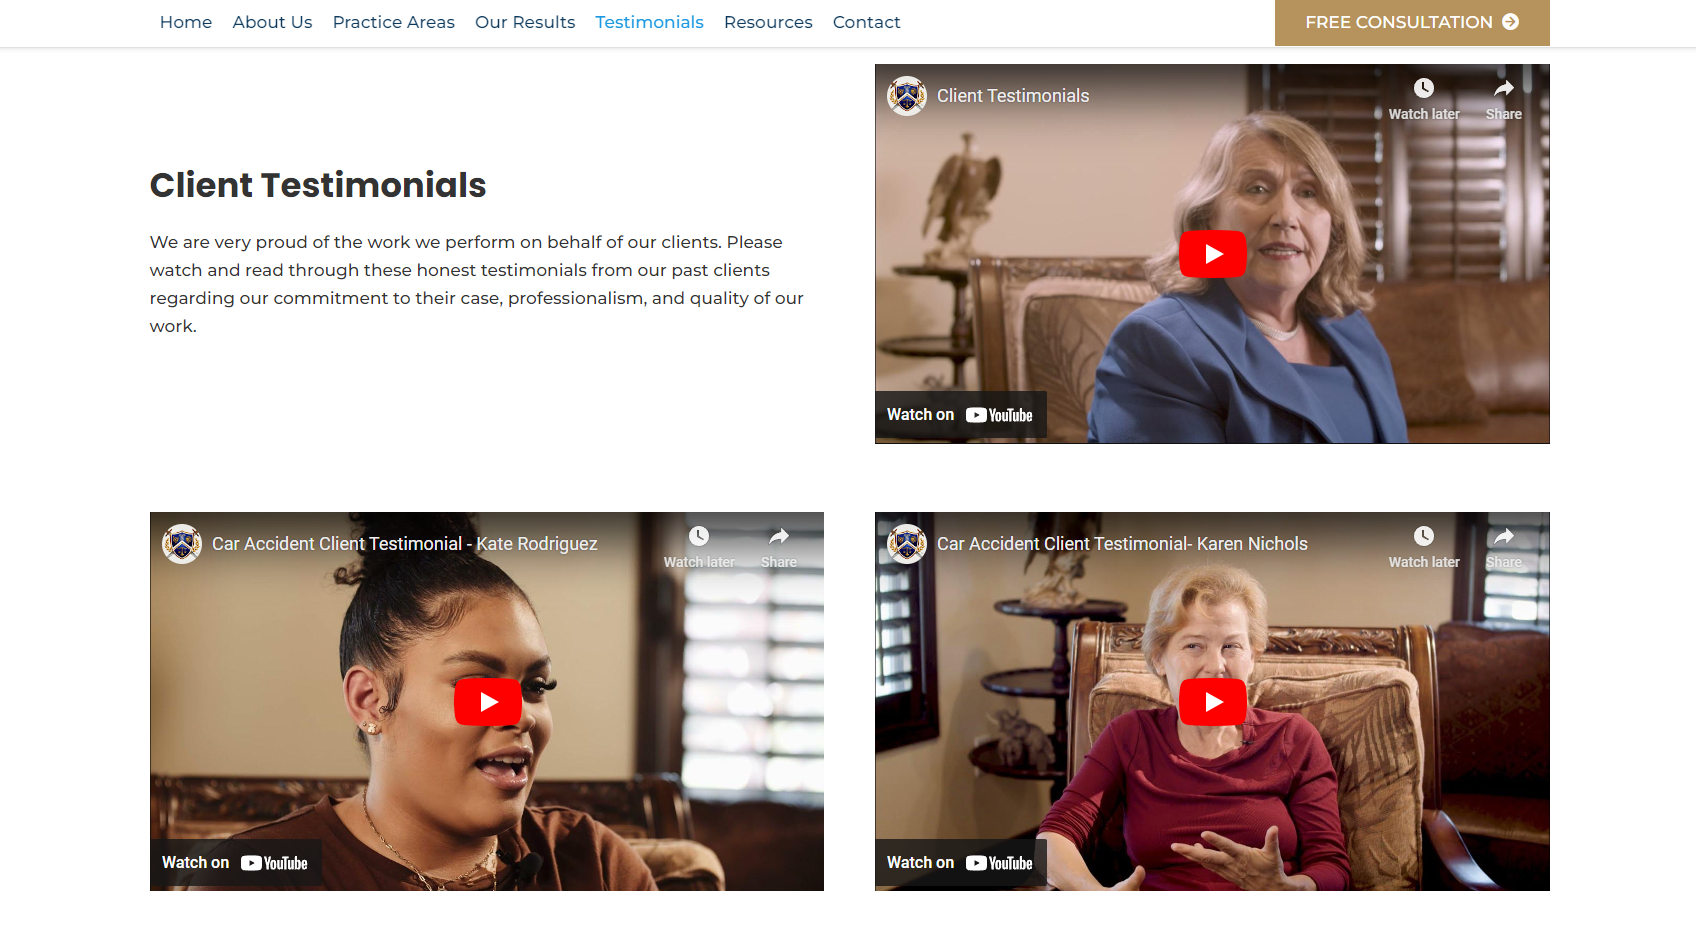Viewport: 1696px width, 929px height.
Task: Click Watch later clock on Client Testimonials video
Action: [x=1424, y=88]
